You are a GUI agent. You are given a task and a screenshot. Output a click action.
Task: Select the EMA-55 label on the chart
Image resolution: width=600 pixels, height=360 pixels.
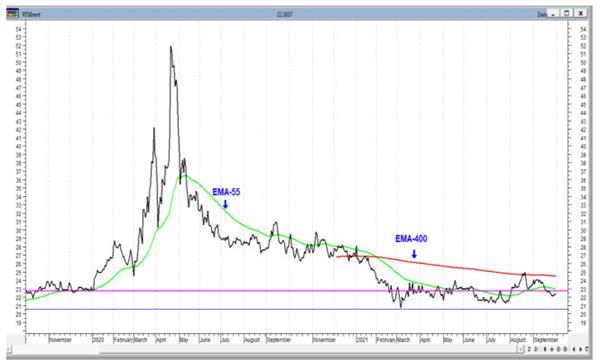coord(226,192)
